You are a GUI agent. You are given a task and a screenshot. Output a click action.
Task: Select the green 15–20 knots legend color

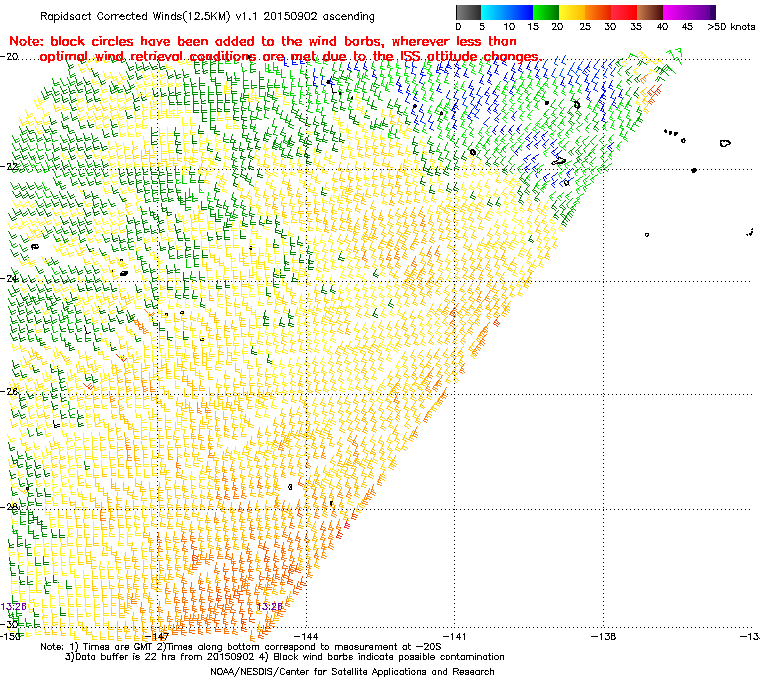[x=546, y=12]
